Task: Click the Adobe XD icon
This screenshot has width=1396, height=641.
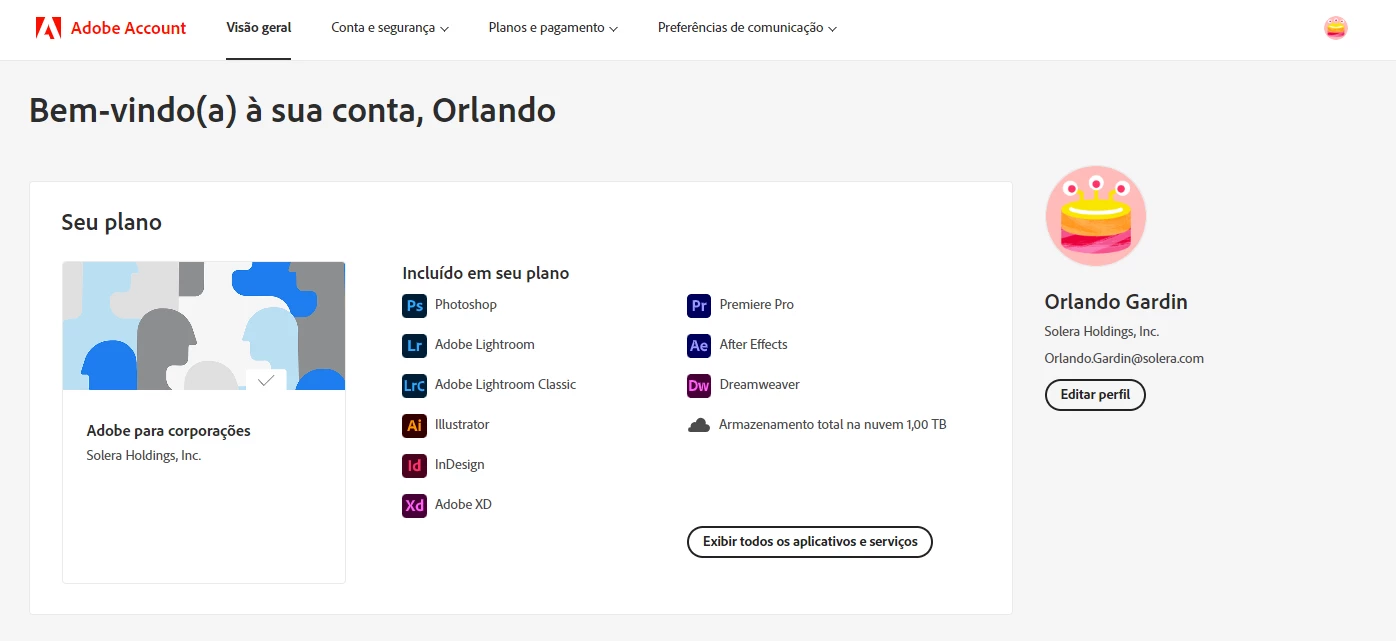Action: click(x=414, y=505)
